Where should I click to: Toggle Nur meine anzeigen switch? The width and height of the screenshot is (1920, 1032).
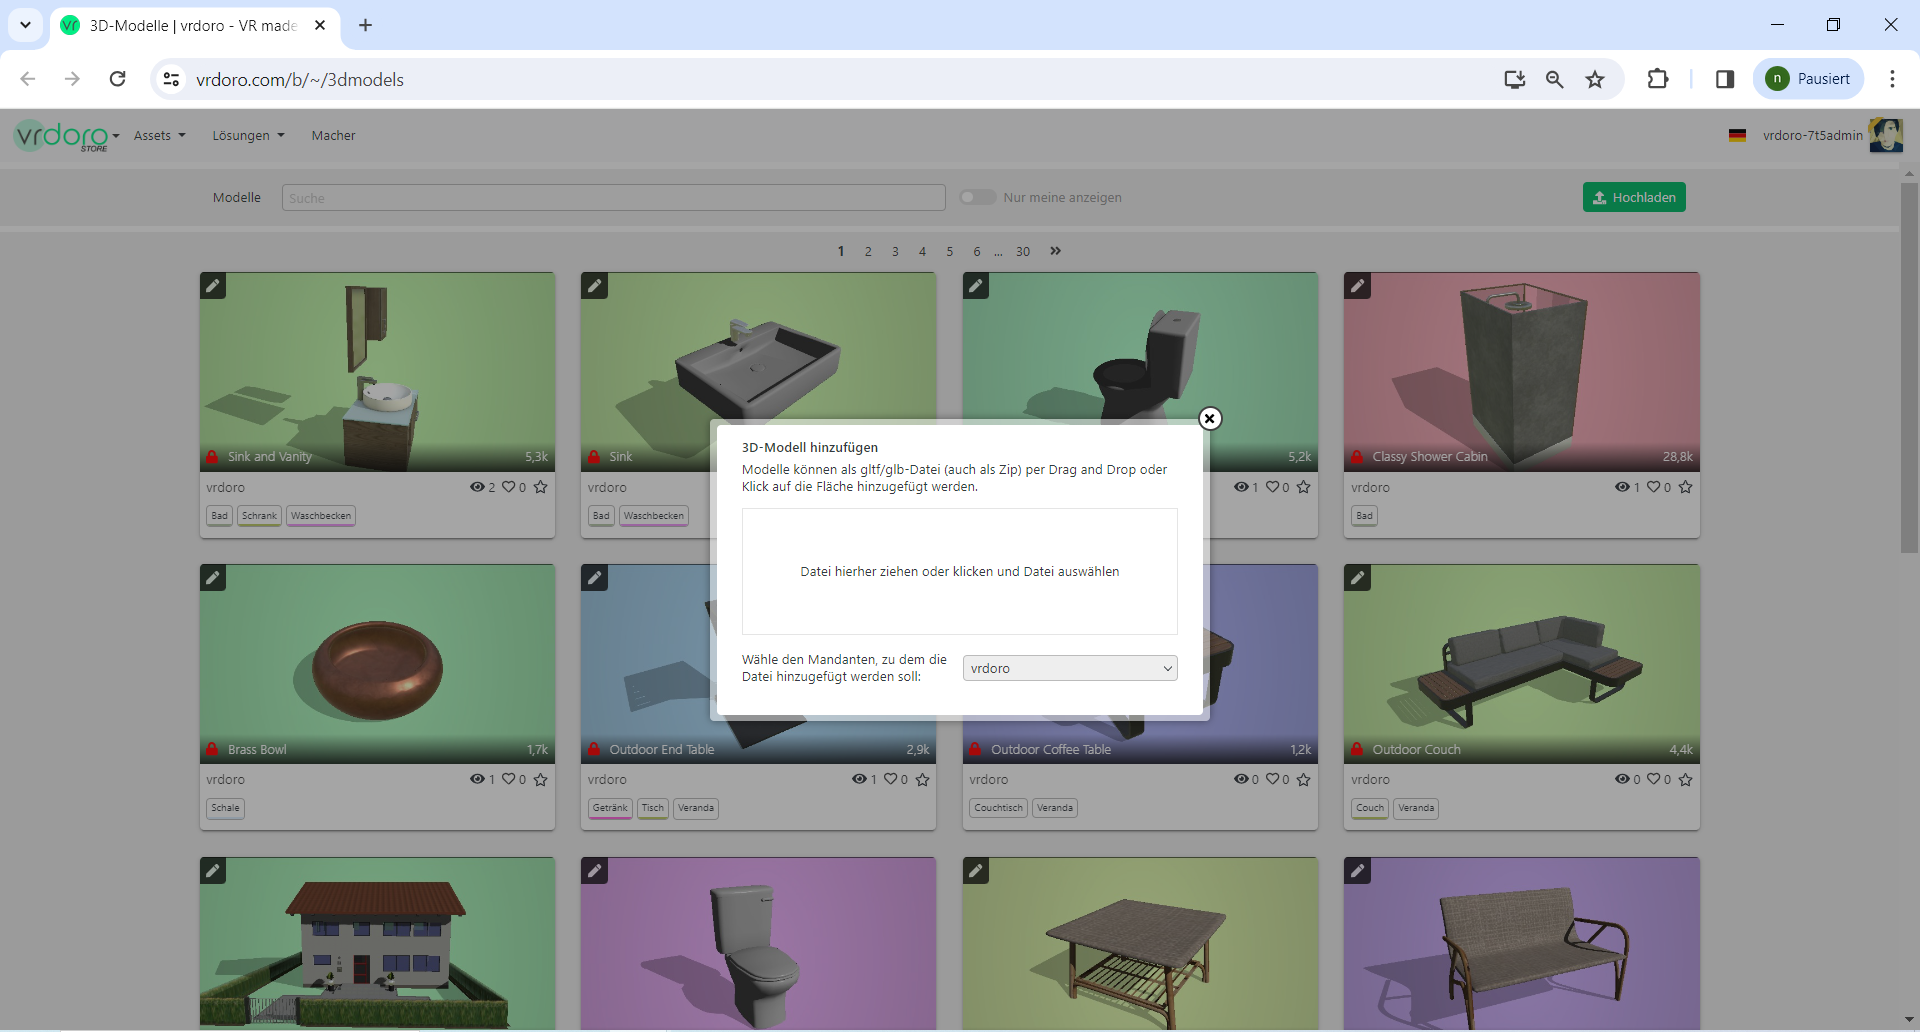point(977,198)
